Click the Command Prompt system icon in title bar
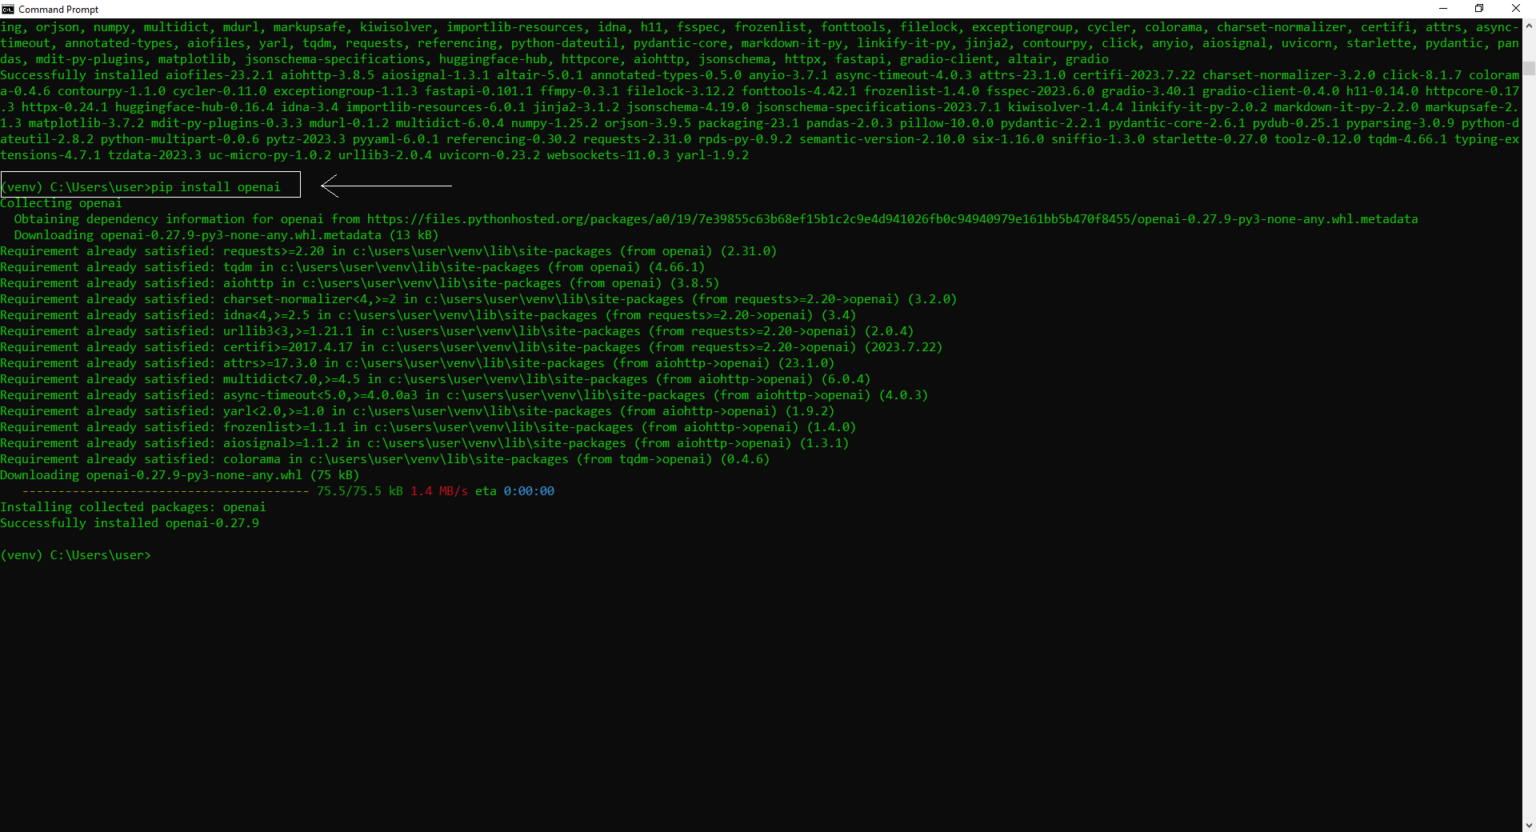 [8, 9]
